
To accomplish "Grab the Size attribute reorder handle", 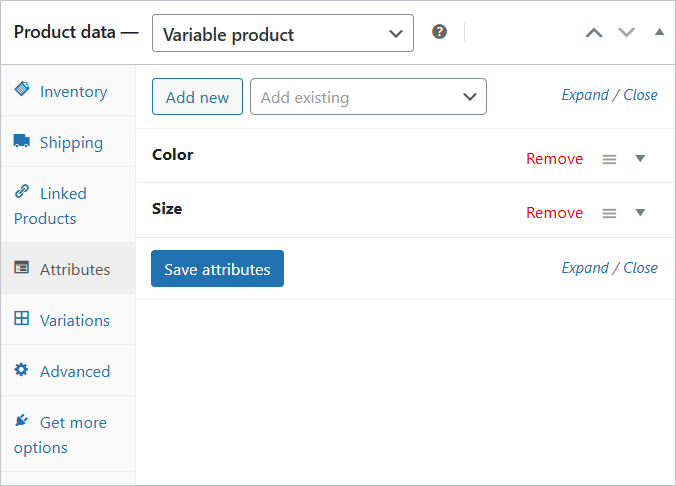I will pyautogui.click(x=609, y=213).
